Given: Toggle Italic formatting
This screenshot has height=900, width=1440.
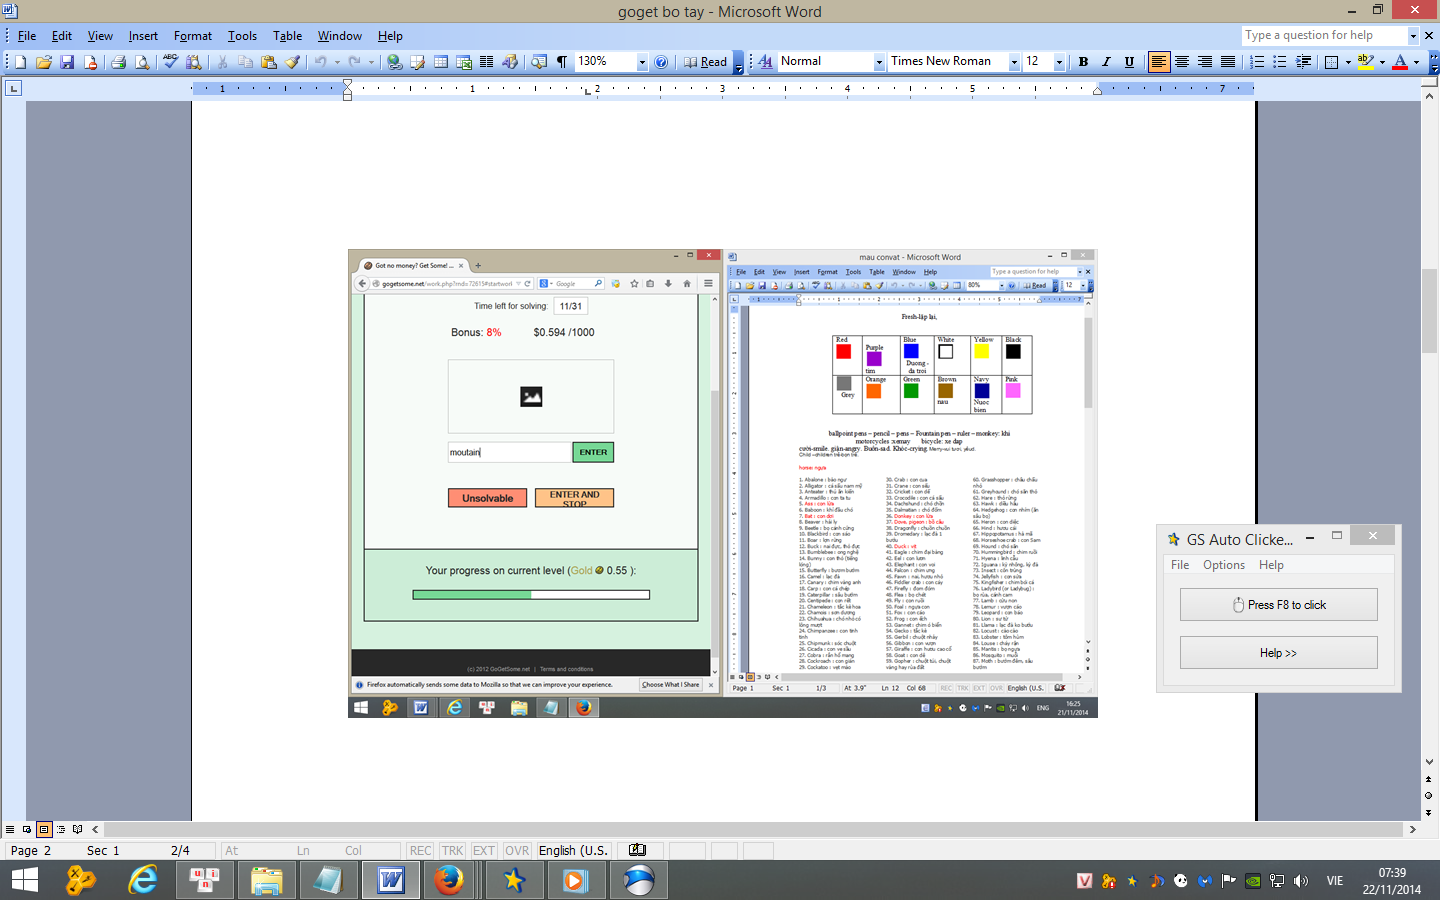Looking at the screenshot, I should pyautogui.click(x=1106, y=62).
